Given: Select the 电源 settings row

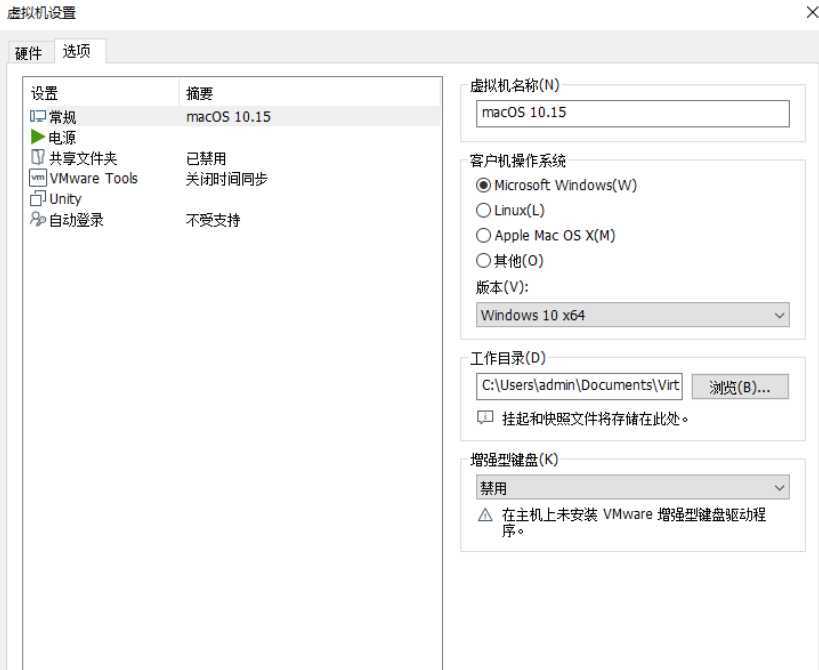Looking at the screenshot, I should (x=233, y=137).
